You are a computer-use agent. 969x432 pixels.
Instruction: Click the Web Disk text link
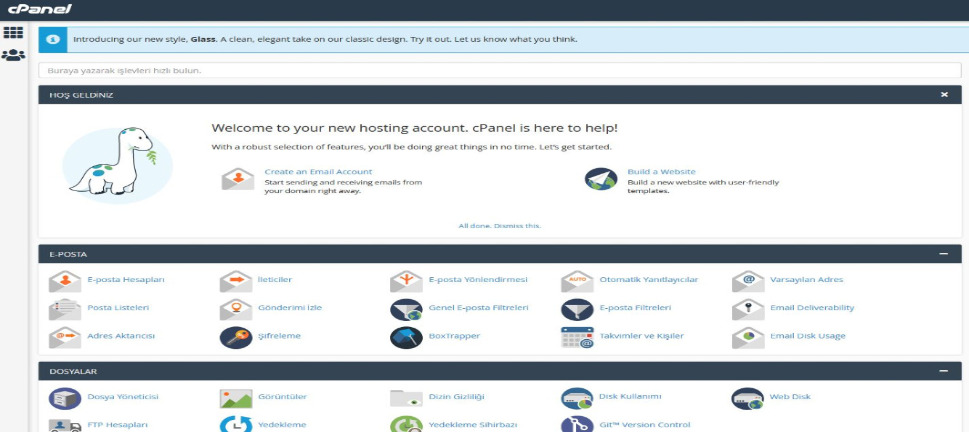pos(790,396)
